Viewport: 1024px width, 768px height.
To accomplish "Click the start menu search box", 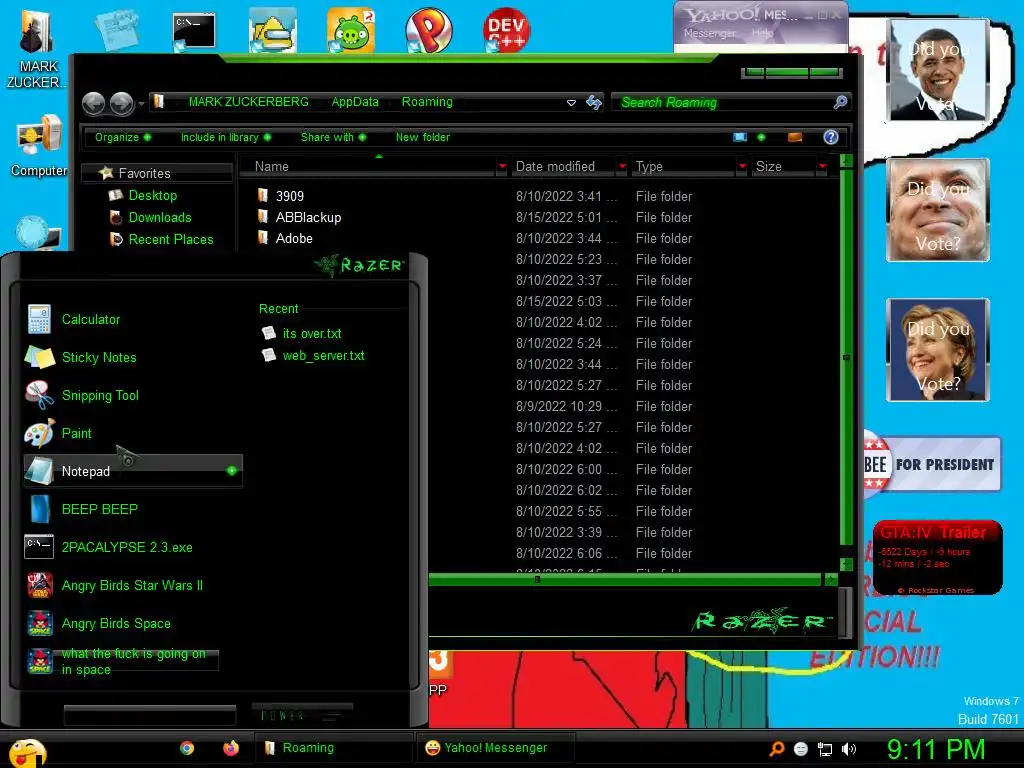I will click(150, 715).
